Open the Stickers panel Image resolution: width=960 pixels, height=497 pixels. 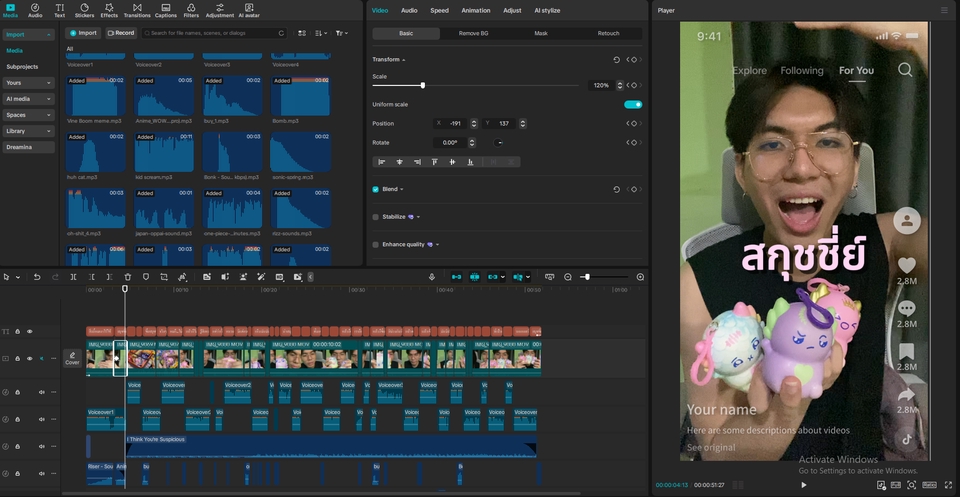point(84,11)
